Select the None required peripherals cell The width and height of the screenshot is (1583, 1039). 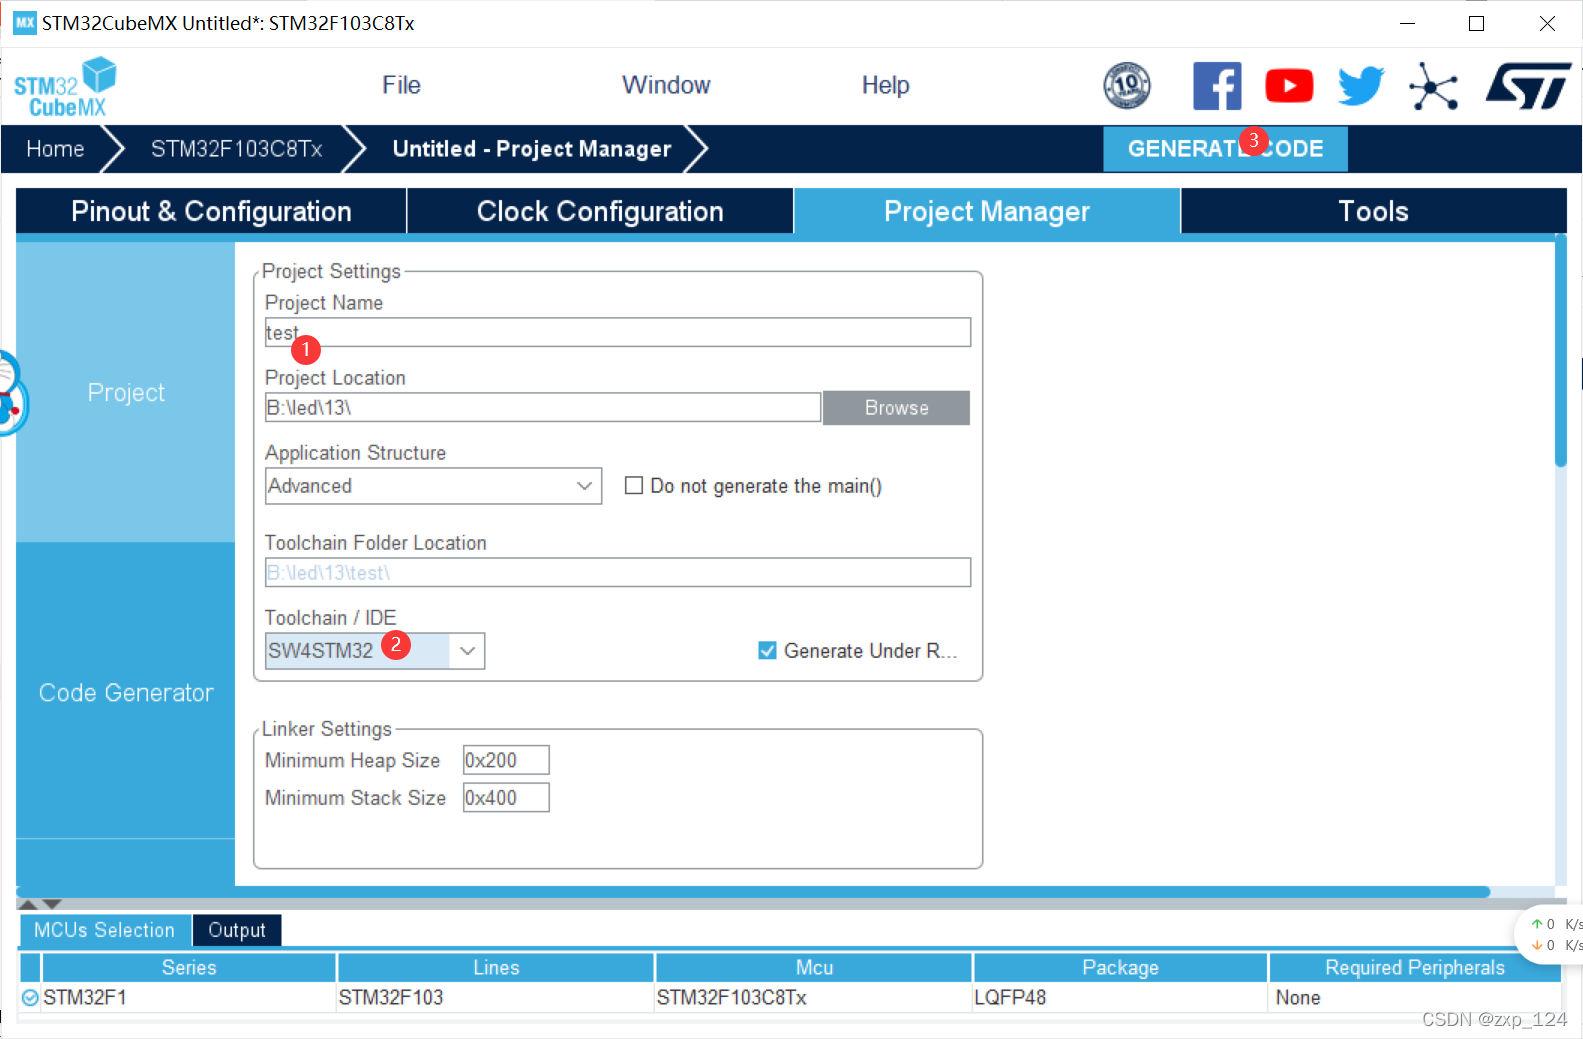click(x=1414, y=997)
